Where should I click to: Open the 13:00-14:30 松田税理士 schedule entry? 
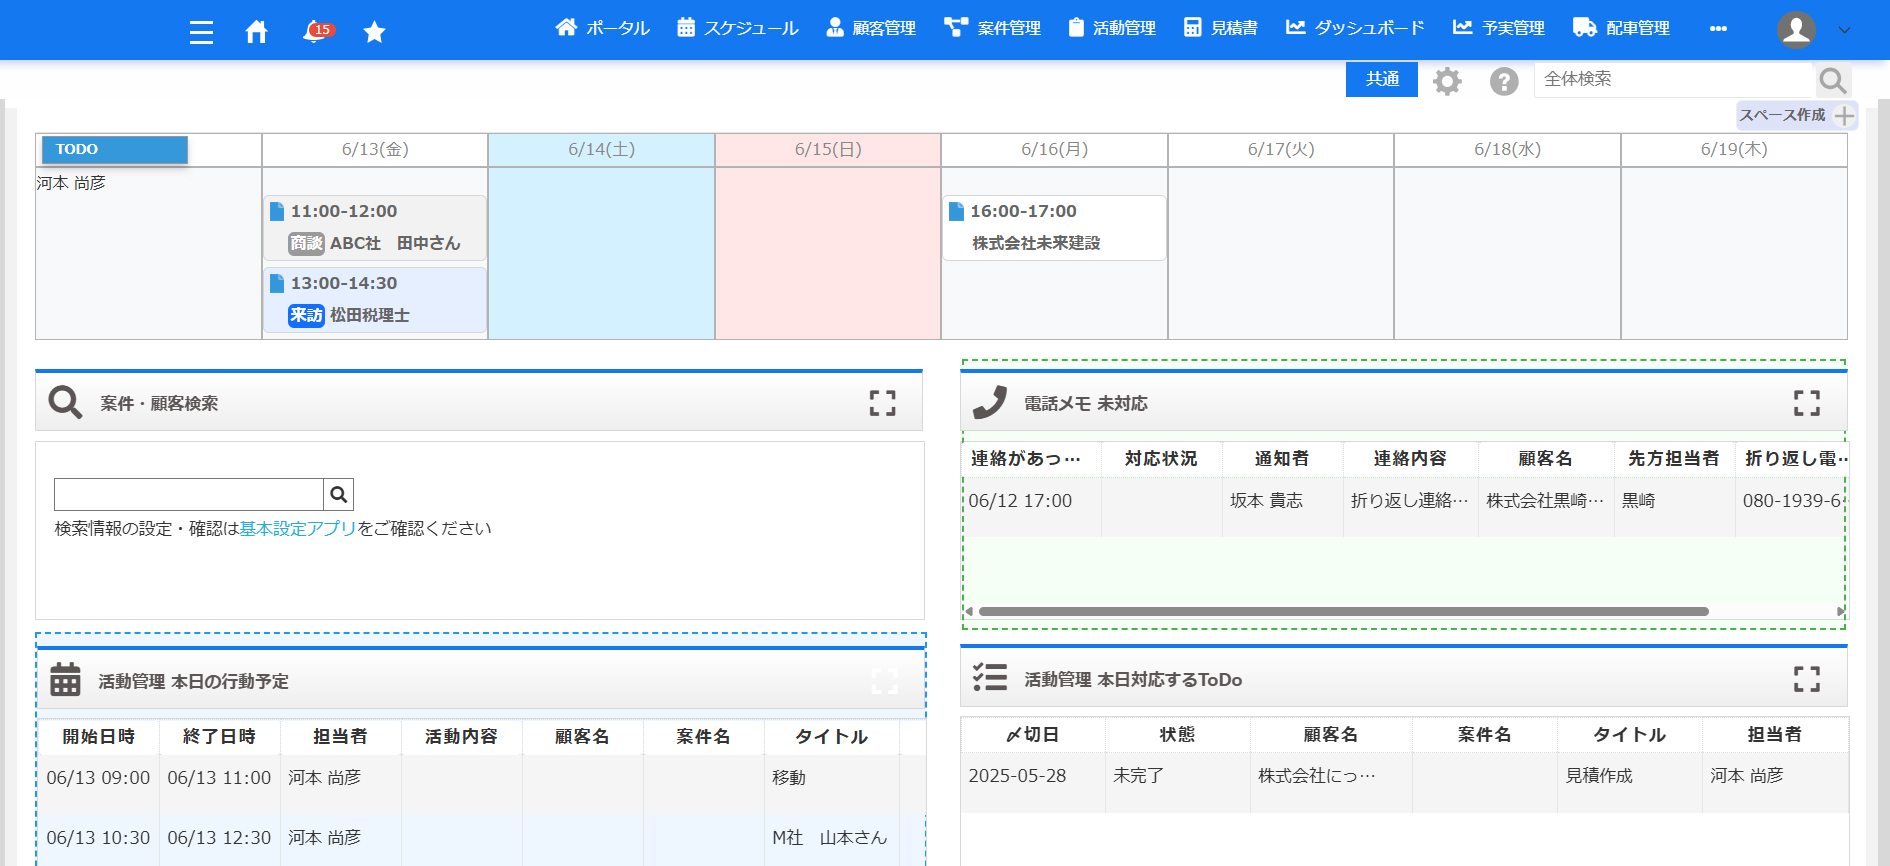click(375, 299)
